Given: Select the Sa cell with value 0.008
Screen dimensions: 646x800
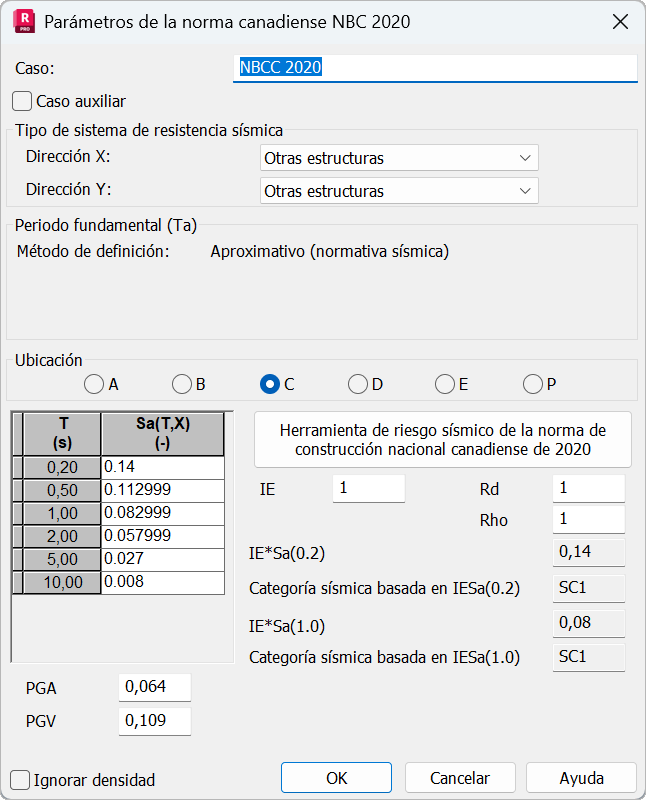Looking at the screenshot, I should coord(163,582).
